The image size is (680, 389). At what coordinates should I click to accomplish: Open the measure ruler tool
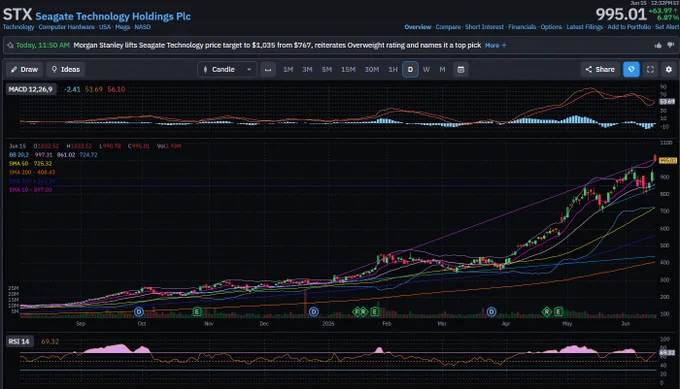[268, 69]
